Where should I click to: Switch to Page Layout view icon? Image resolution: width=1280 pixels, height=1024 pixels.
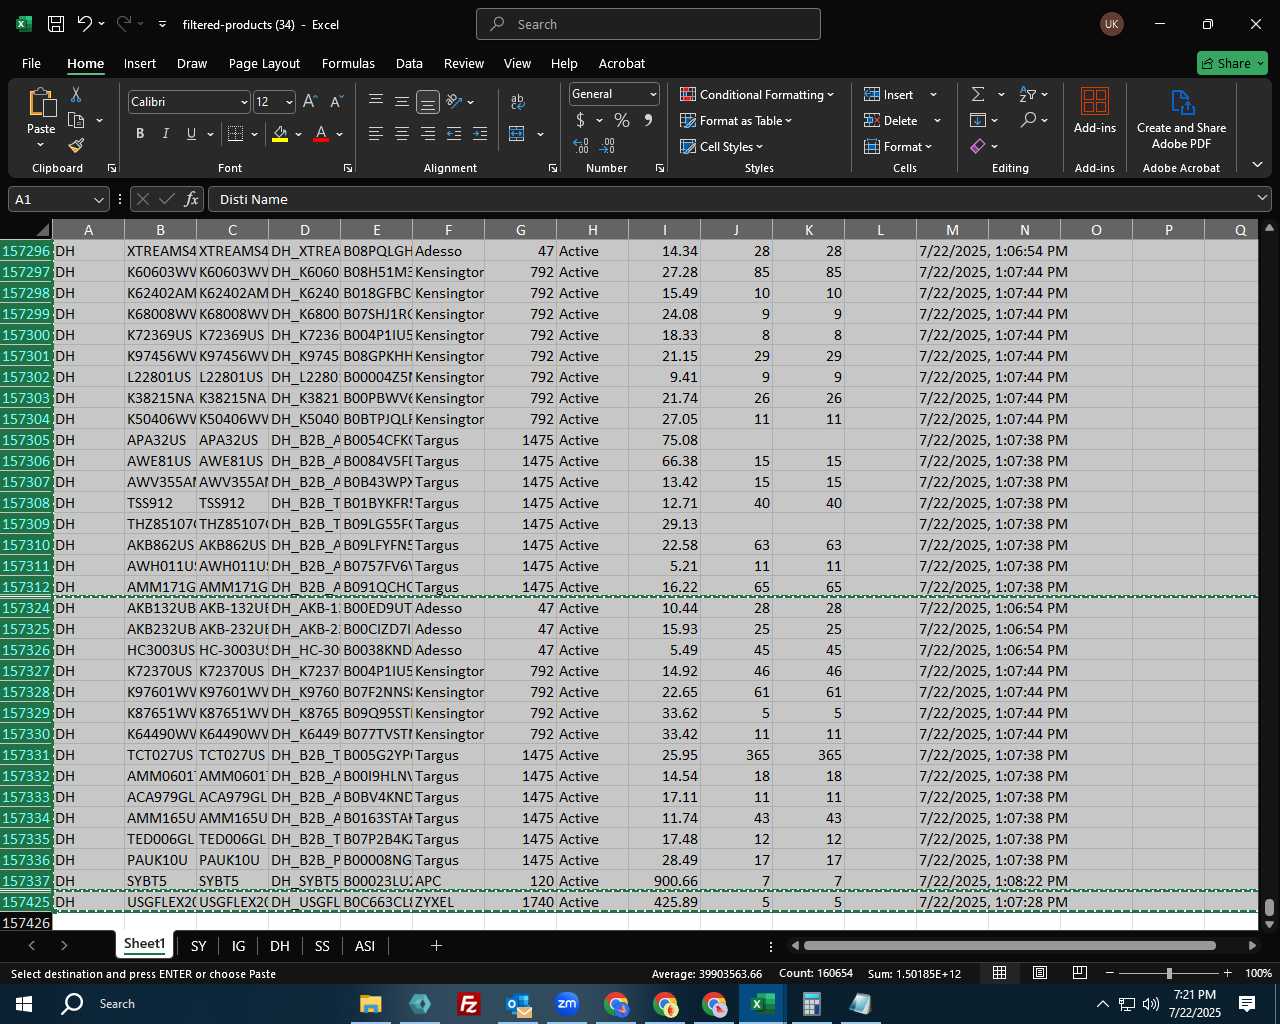(1040, 973)
